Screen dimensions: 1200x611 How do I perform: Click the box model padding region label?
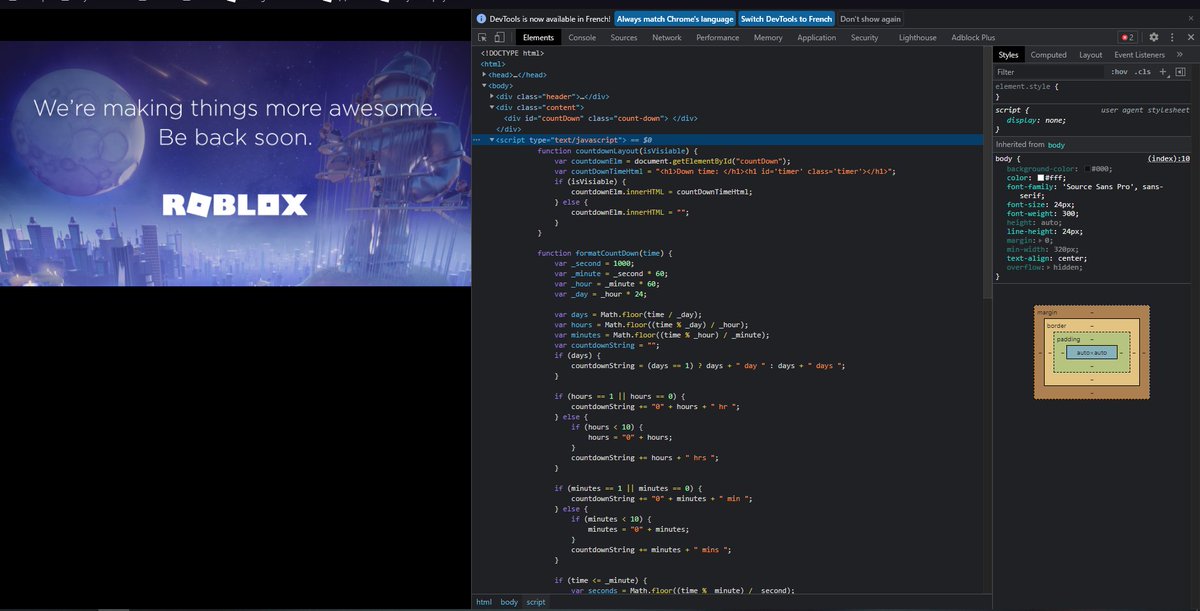click(1069, 339)
